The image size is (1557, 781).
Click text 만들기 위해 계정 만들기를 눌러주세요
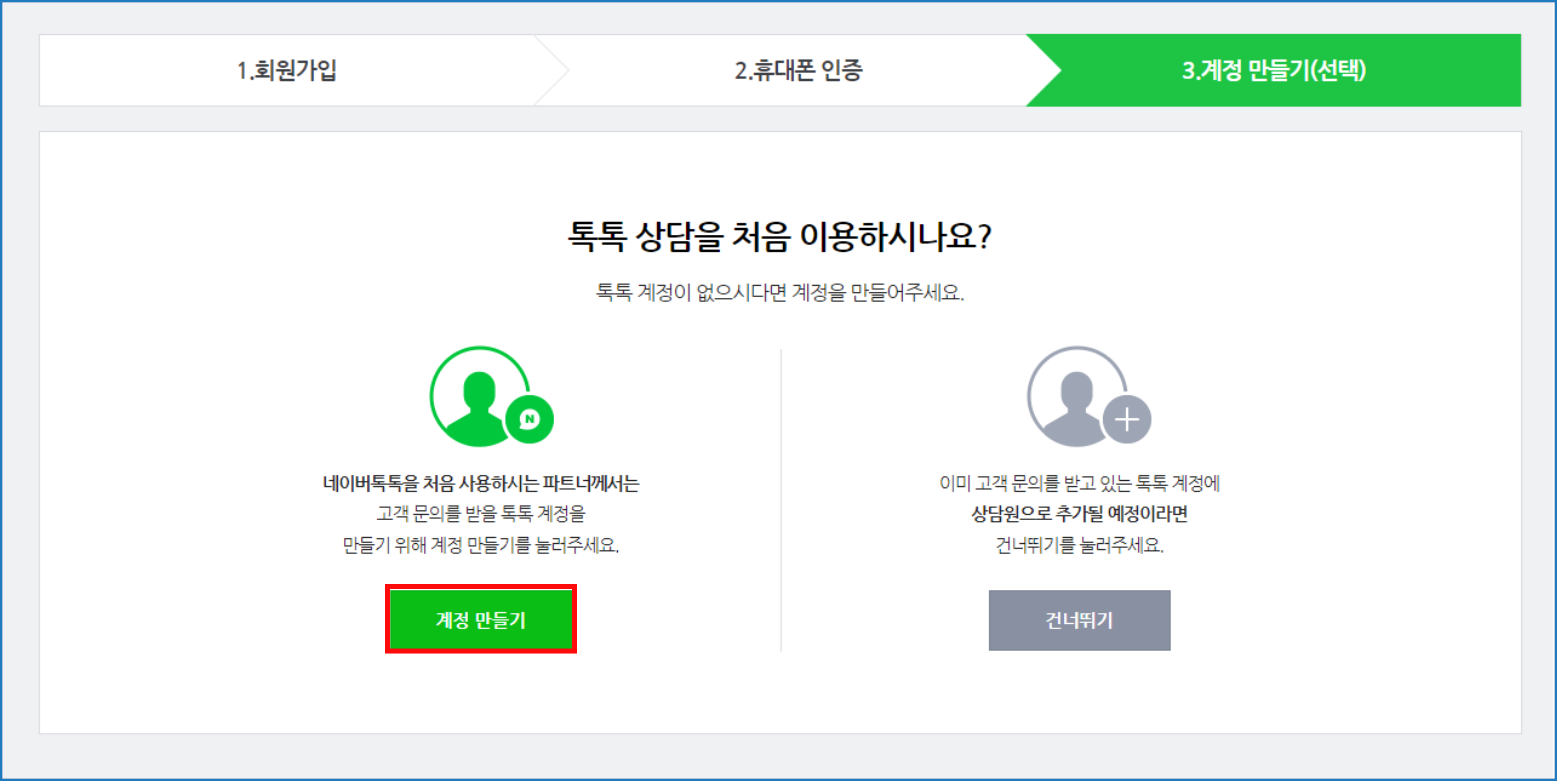[479, 547]
